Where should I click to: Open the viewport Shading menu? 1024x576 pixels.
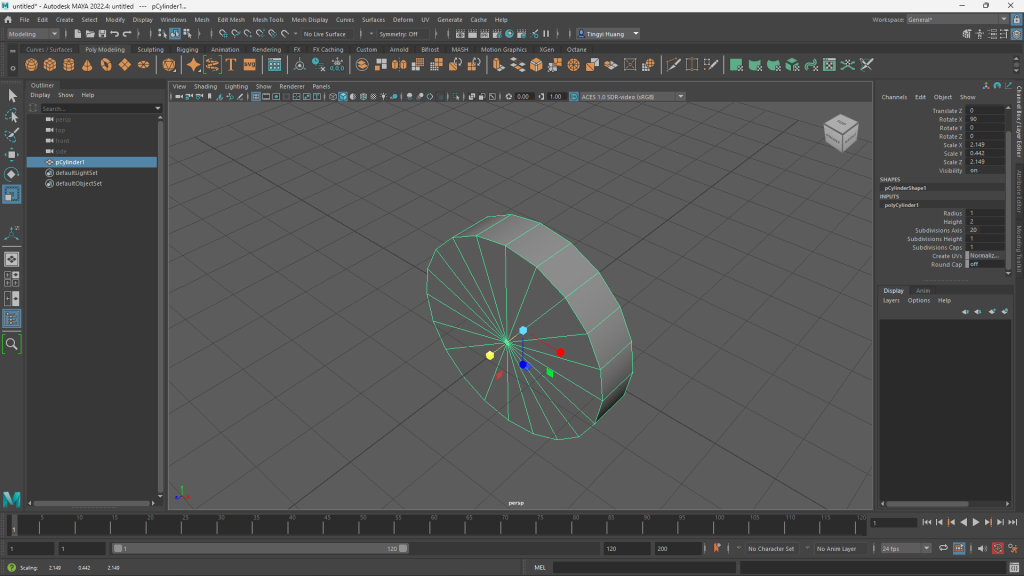pos(205,86)
